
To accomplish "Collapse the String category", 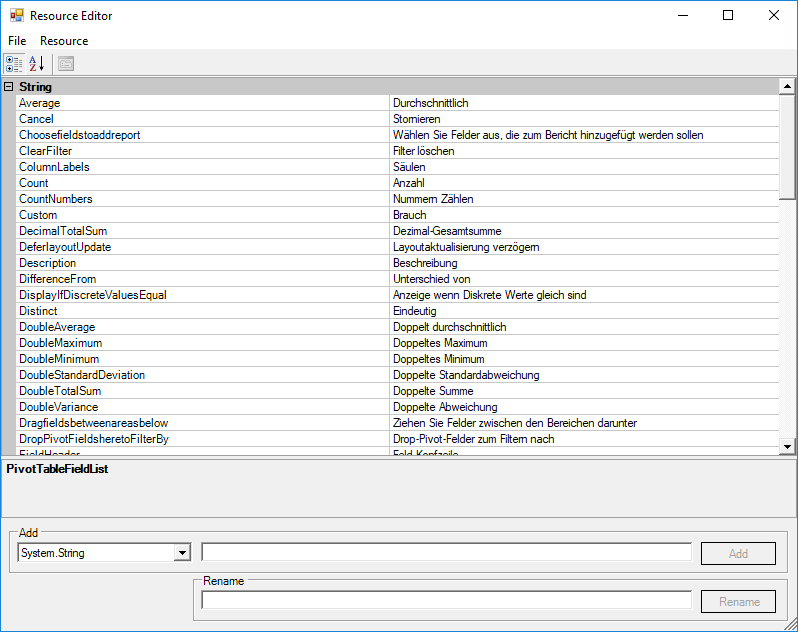I will (x=9, y=87).
